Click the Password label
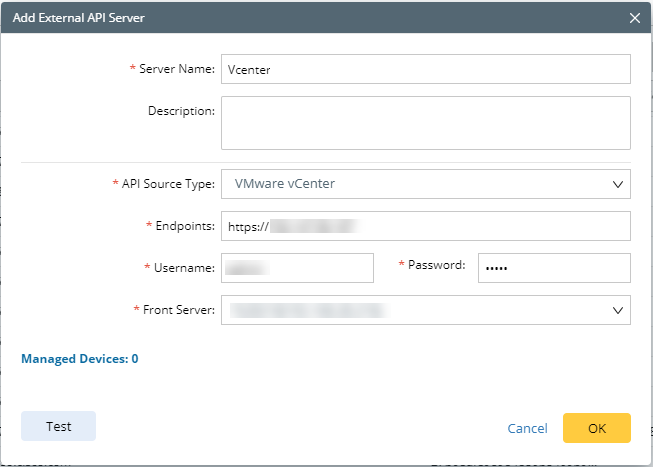The image size is (653, 467). click(x=436, y=265)
